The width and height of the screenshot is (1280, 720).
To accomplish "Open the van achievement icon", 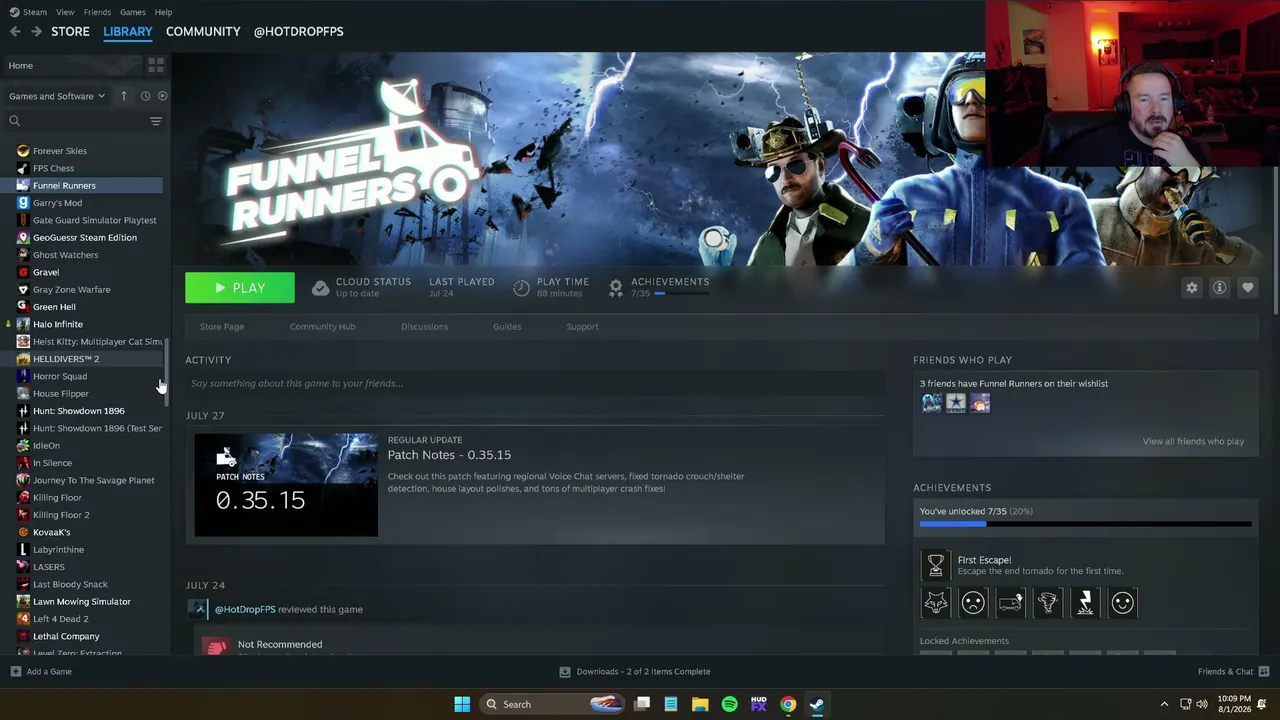I will coord(1011,602).
